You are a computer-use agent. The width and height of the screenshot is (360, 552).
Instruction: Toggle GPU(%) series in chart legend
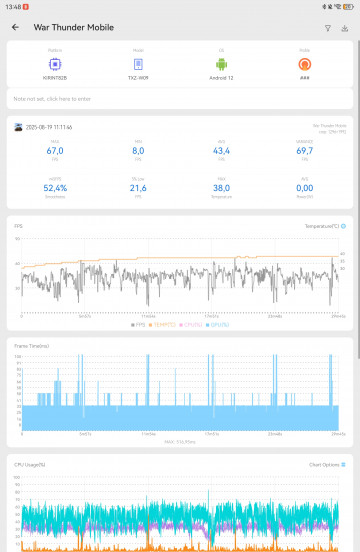click(x=217, y=325)
